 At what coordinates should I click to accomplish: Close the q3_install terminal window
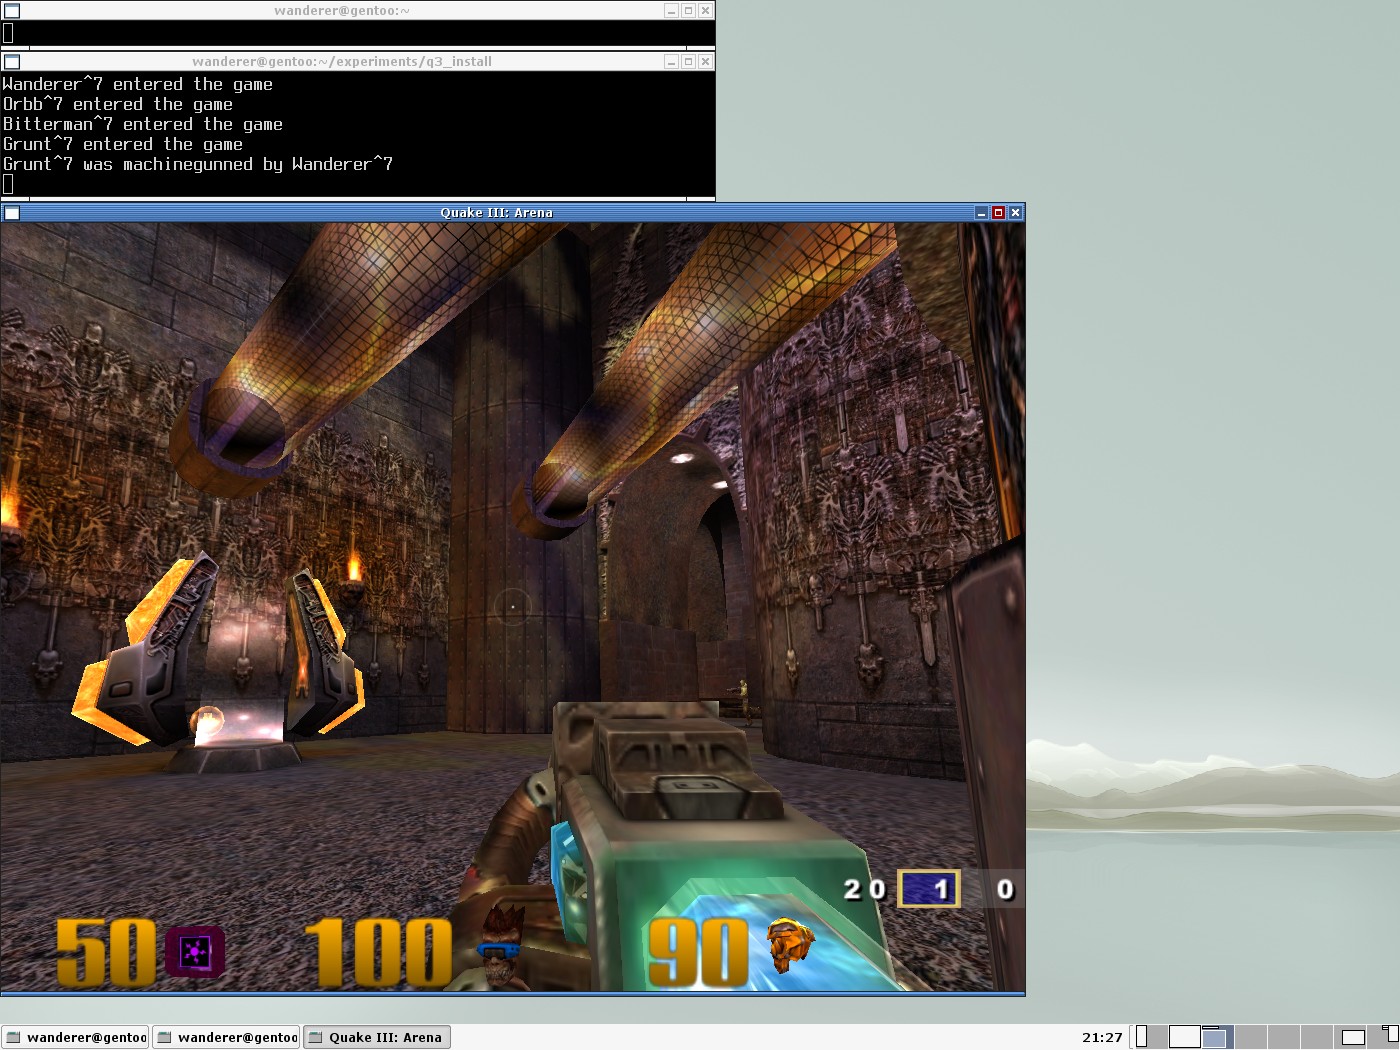705,62
